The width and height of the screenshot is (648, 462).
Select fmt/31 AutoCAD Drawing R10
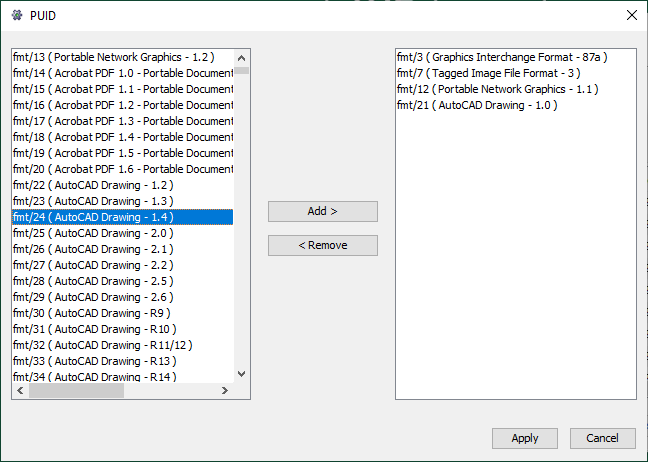point(123,329)
